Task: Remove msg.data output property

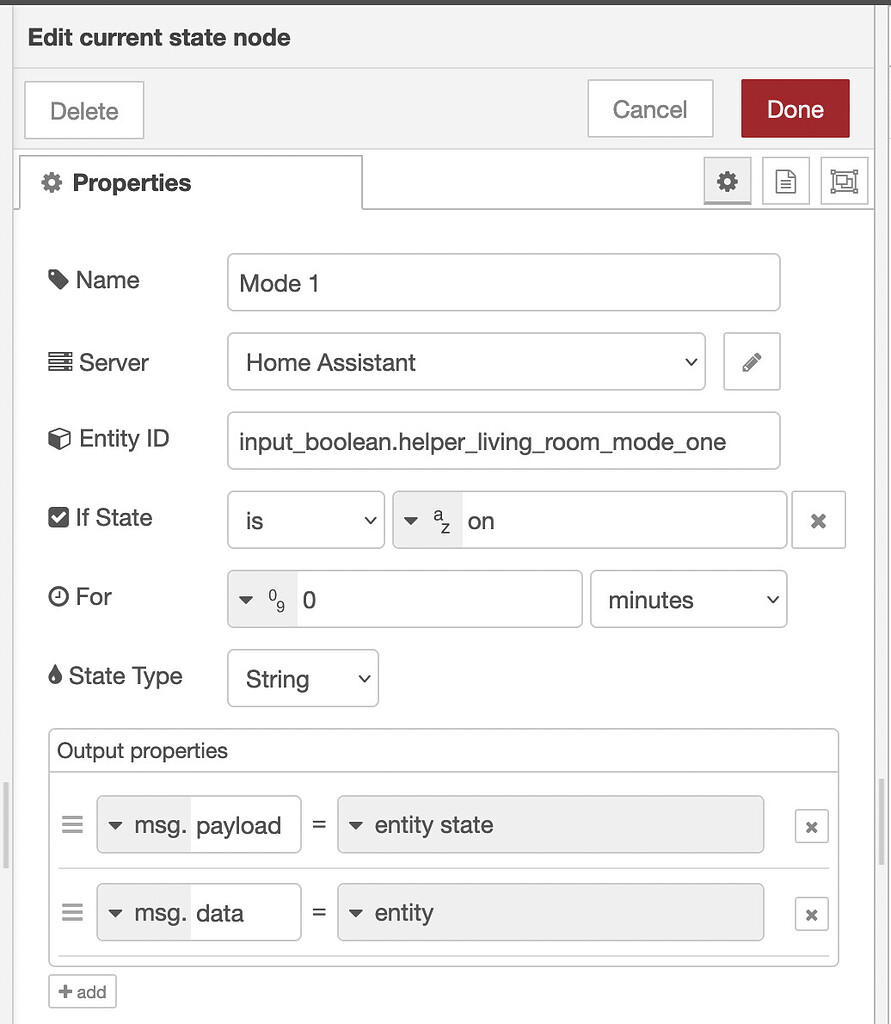Action: [x=811, y=915]
